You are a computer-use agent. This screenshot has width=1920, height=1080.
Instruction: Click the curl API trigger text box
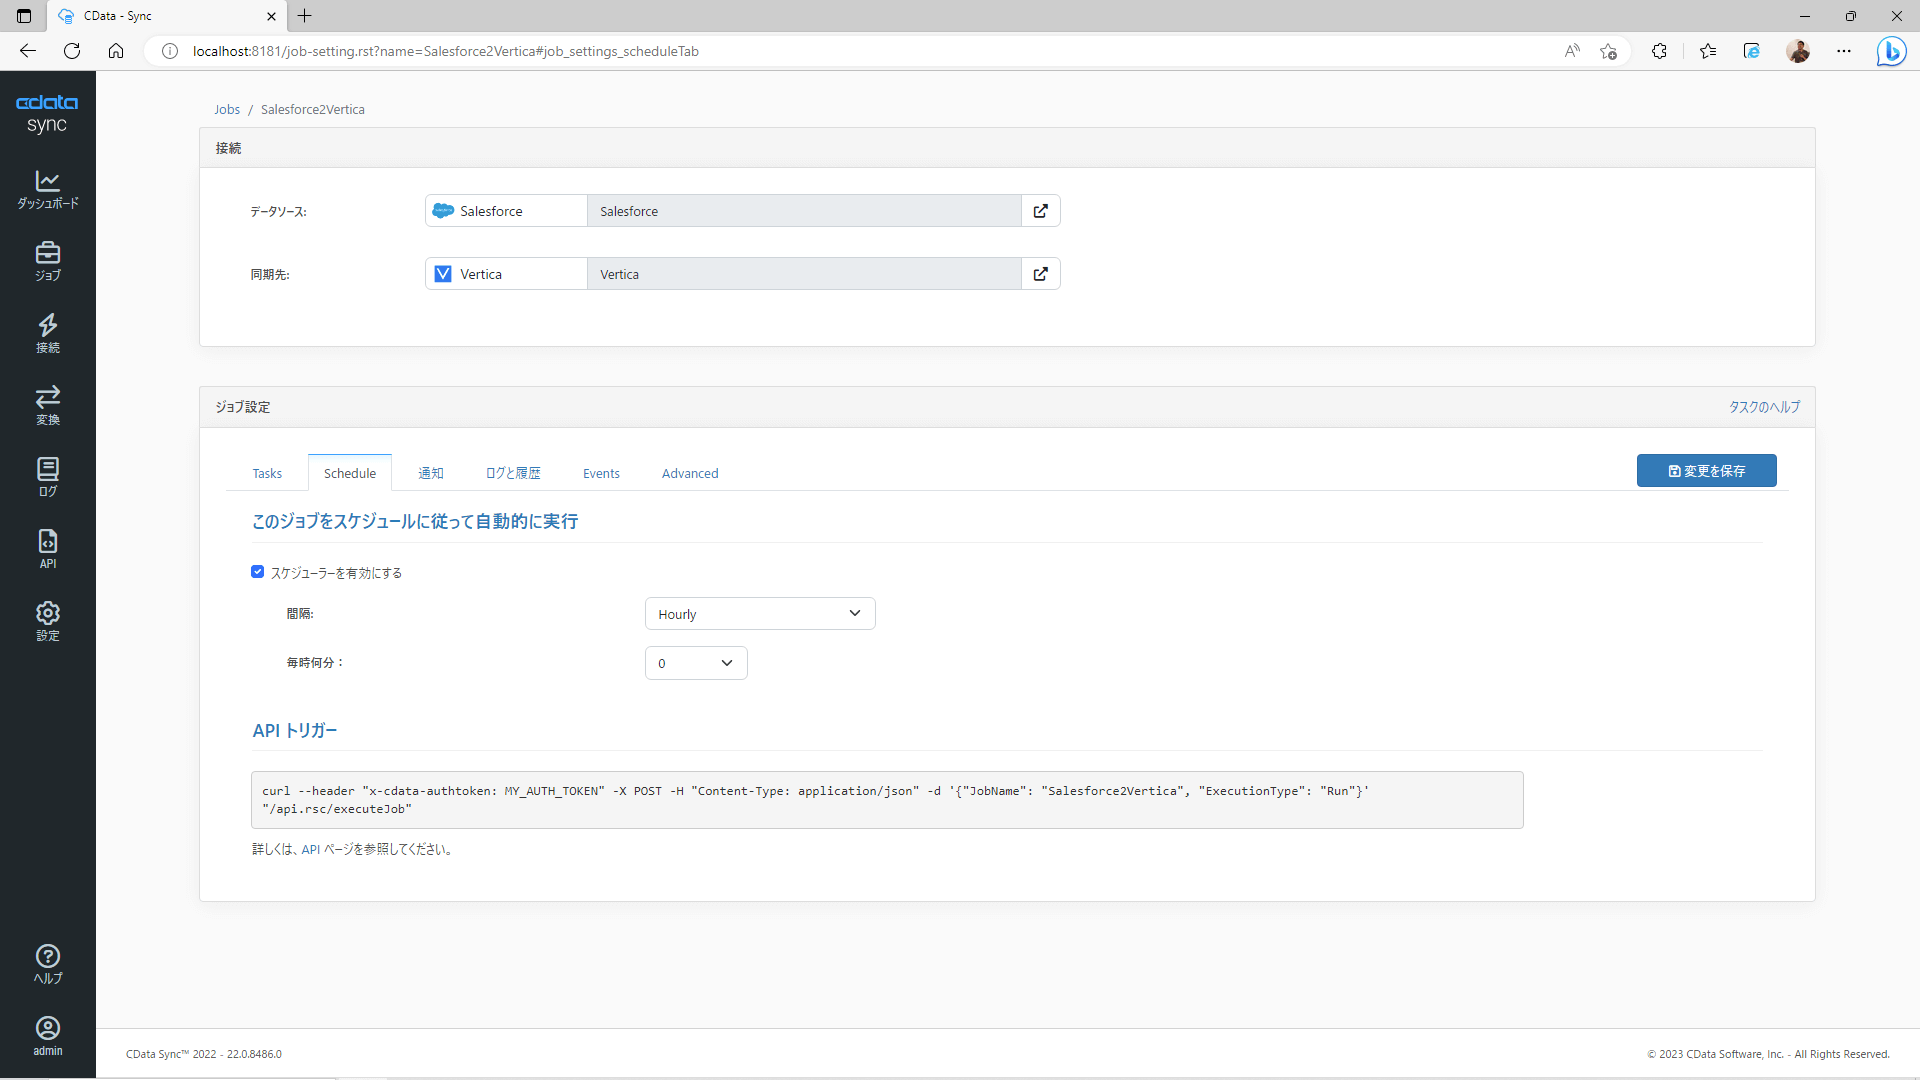[886, 800]
